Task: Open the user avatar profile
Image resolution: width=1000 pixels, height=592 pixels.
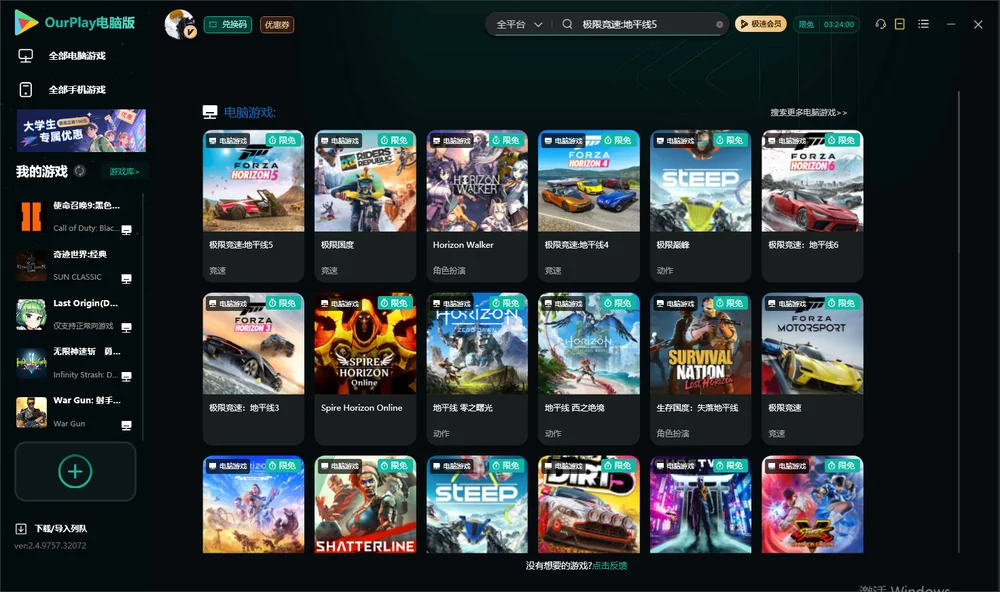Action: click(179, 24)
